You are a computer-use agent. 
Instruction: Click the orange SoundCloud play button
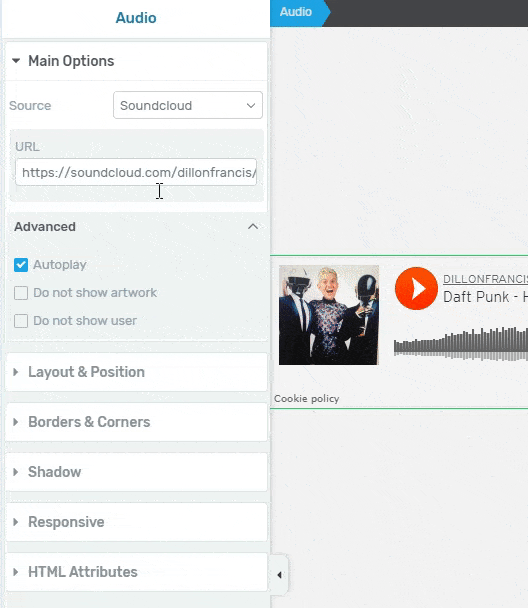416,288
